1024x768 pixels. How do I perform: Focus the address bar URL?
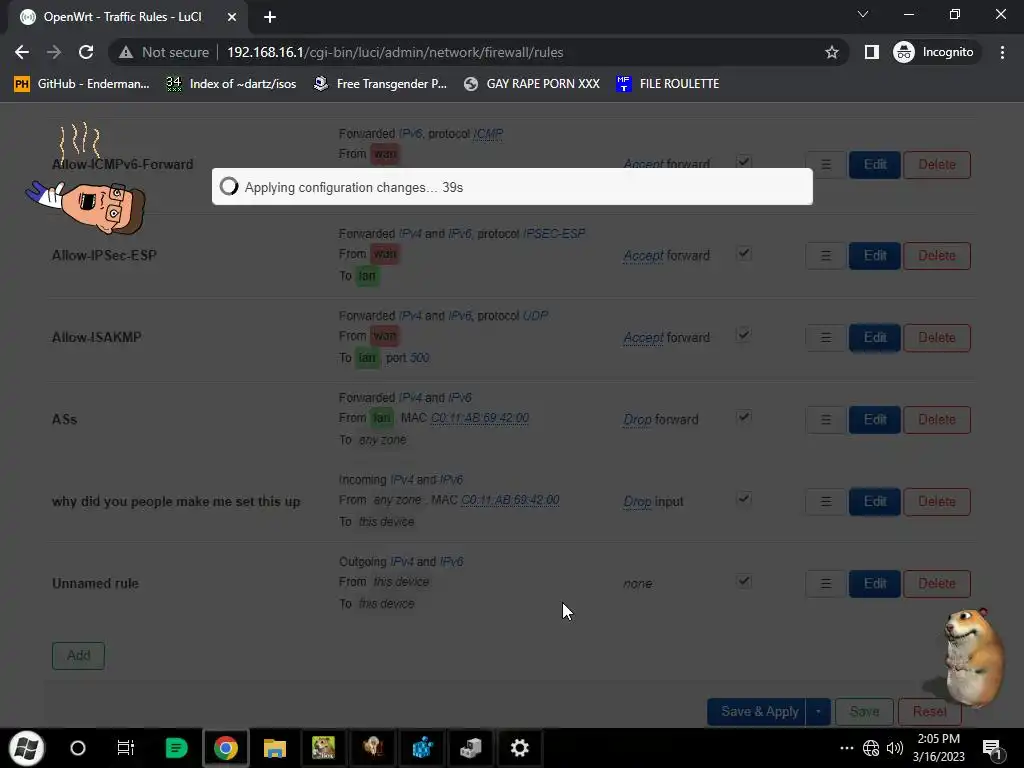[x=395, y=52]
